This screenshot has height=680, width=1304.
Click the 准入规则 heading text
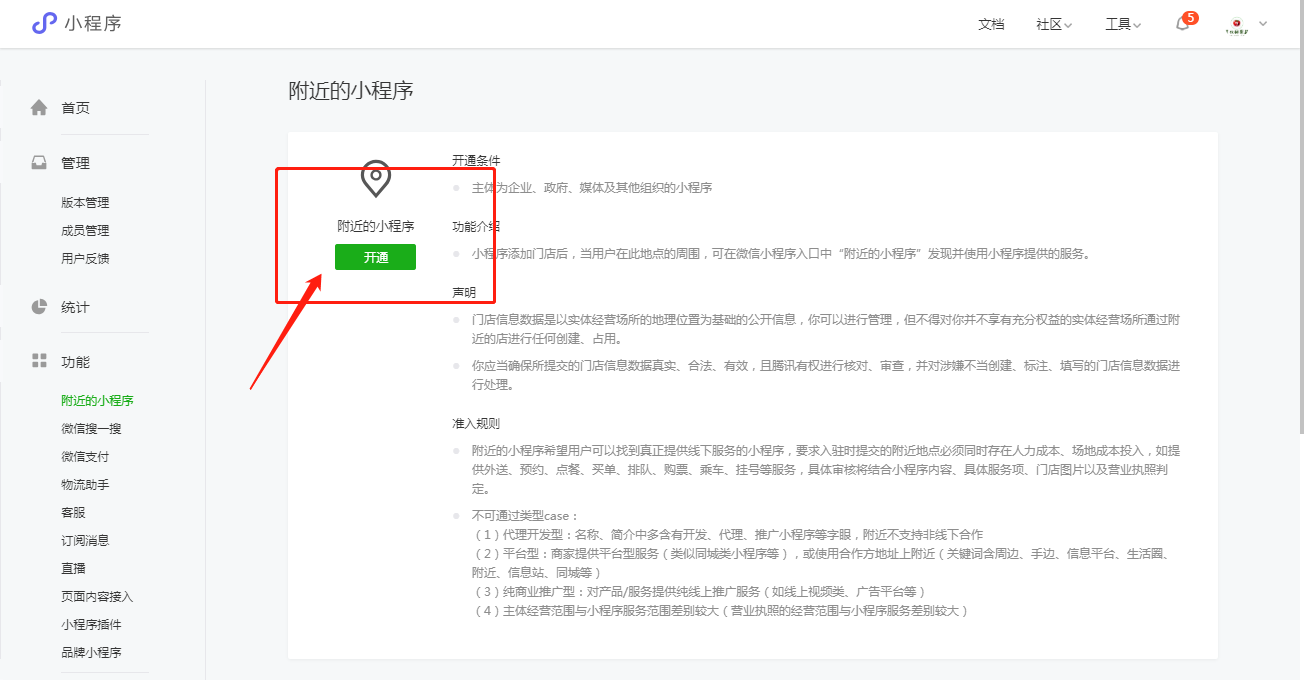[x=476, y=423]
